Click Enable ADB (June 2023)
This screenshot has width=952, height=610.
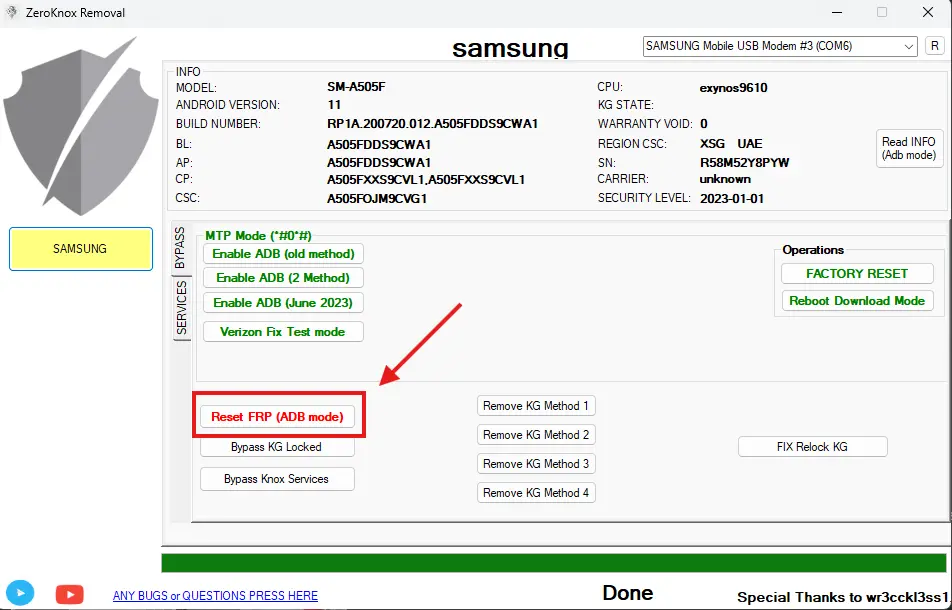point(283,302)
